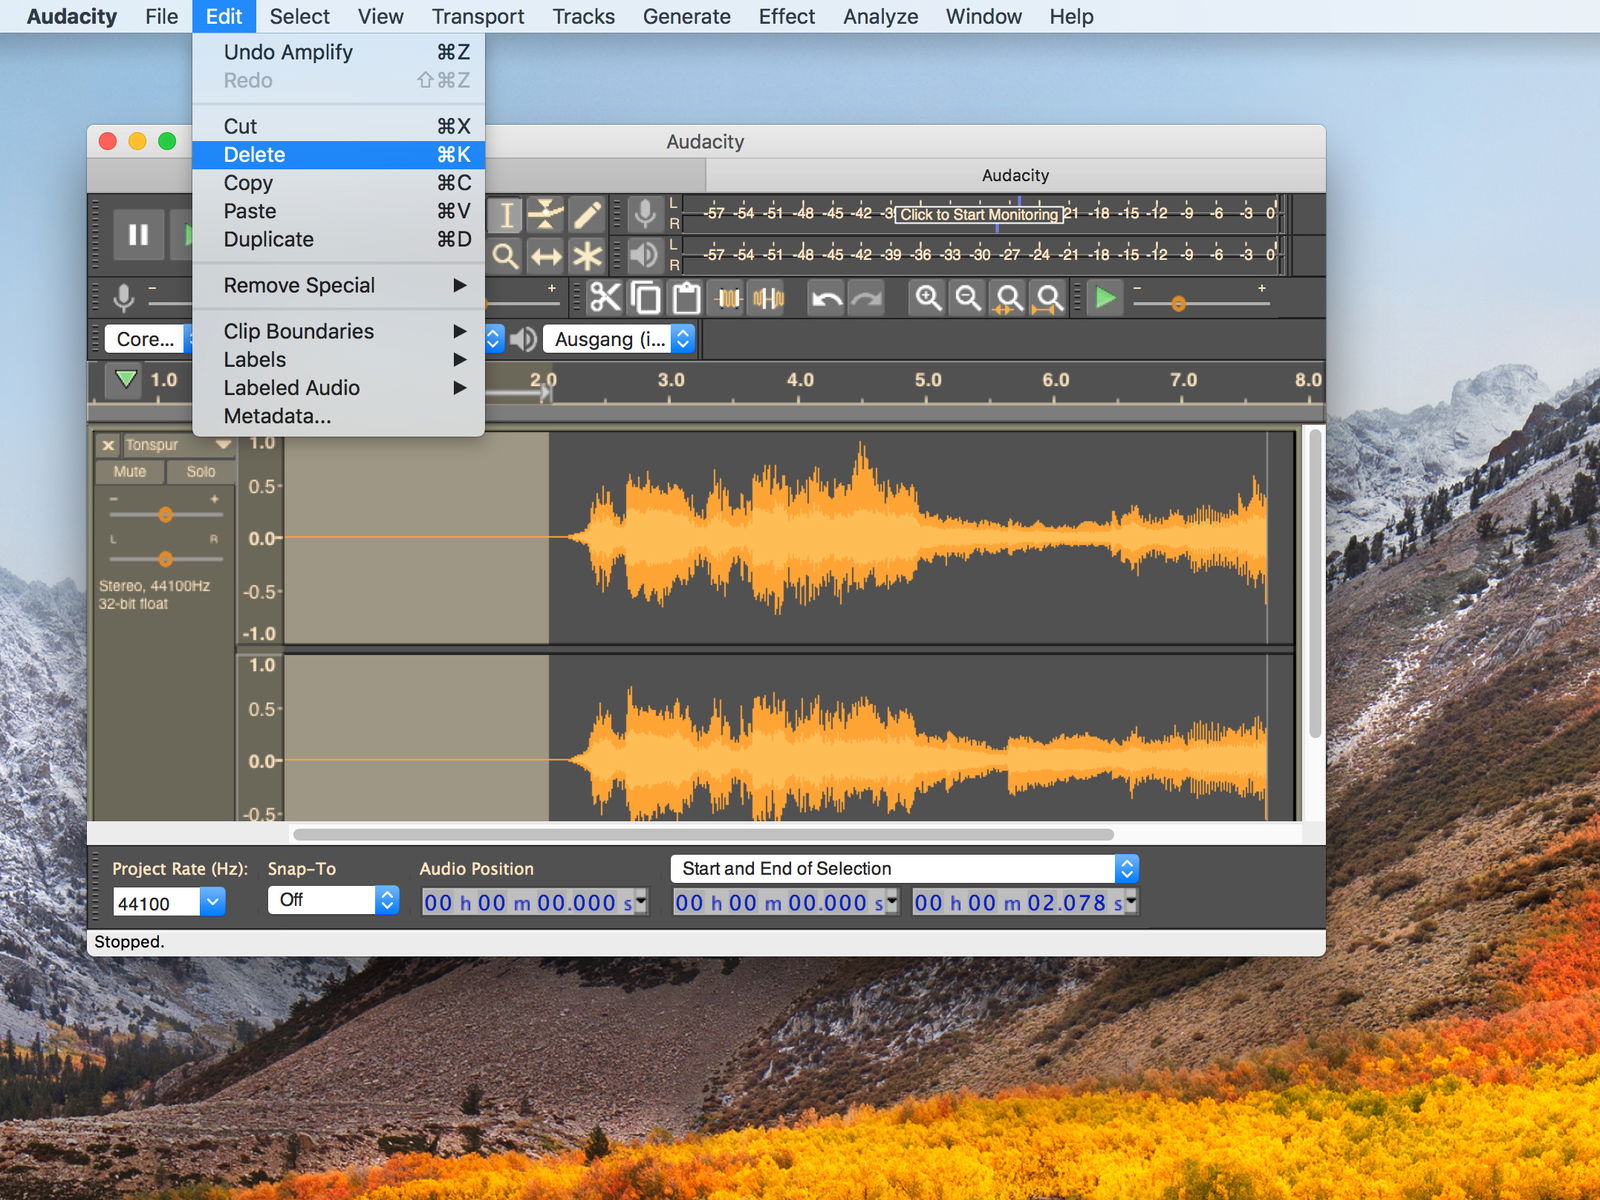
Task: Expand the Remove Special submenu
Action: point(339,285)
